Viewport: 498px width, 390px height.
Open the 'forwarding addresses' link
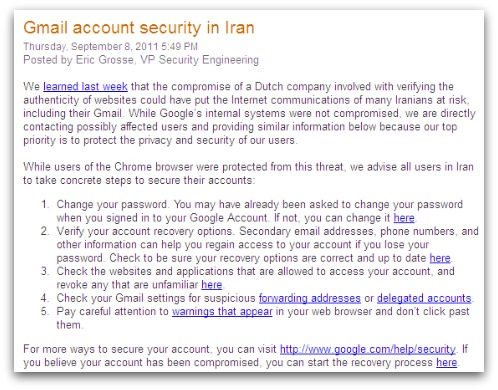pyautogui.click(x=310, y=298)
